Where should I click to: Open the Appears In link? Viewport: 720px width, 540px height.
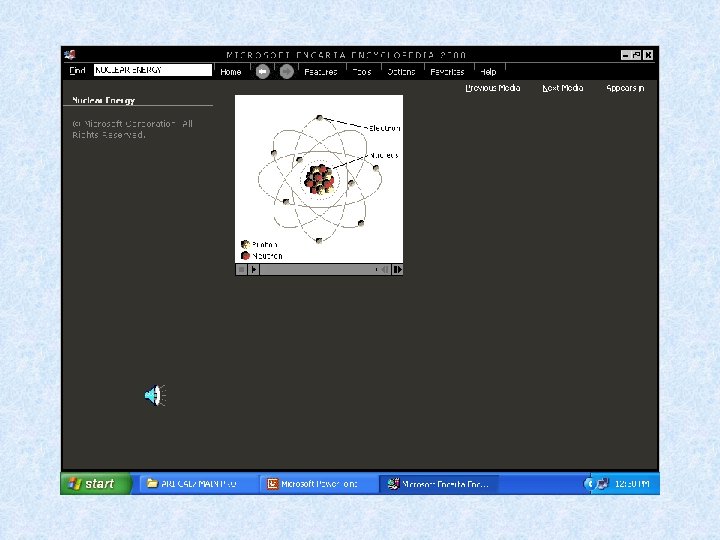coord(625,88)
